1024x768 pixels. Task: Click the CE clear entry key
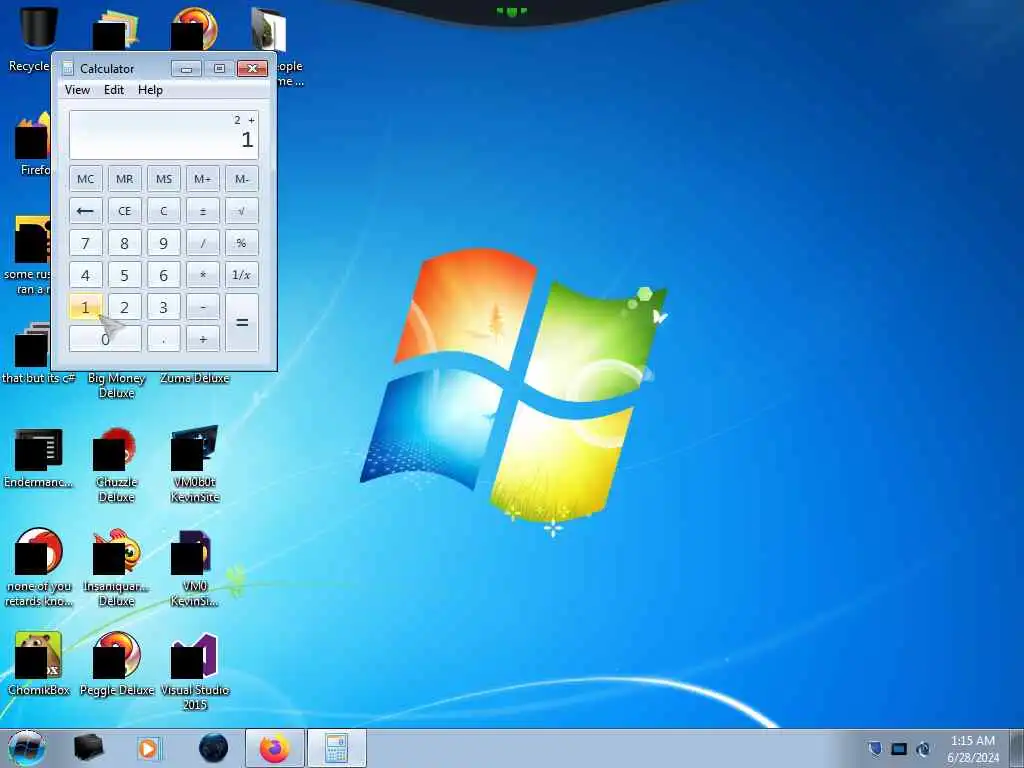click(124, 211)
